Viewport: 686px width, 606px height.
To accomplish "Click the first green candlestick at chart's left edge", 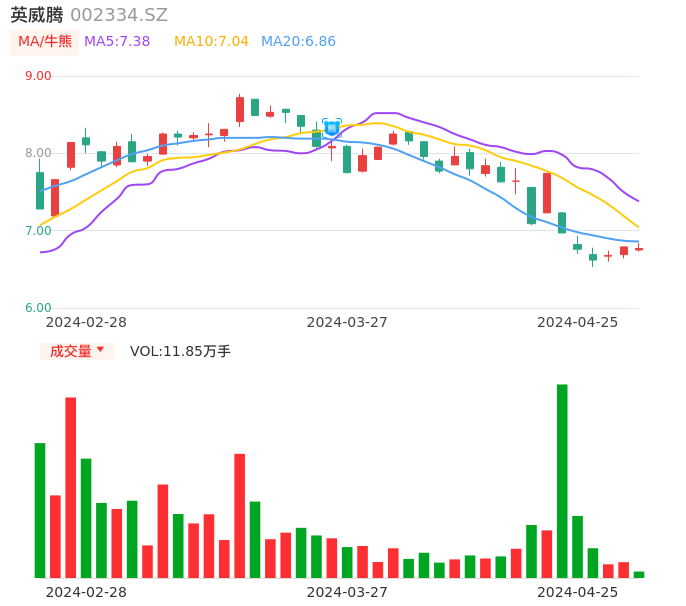I will pyautogui.click(x=40, y=190).
